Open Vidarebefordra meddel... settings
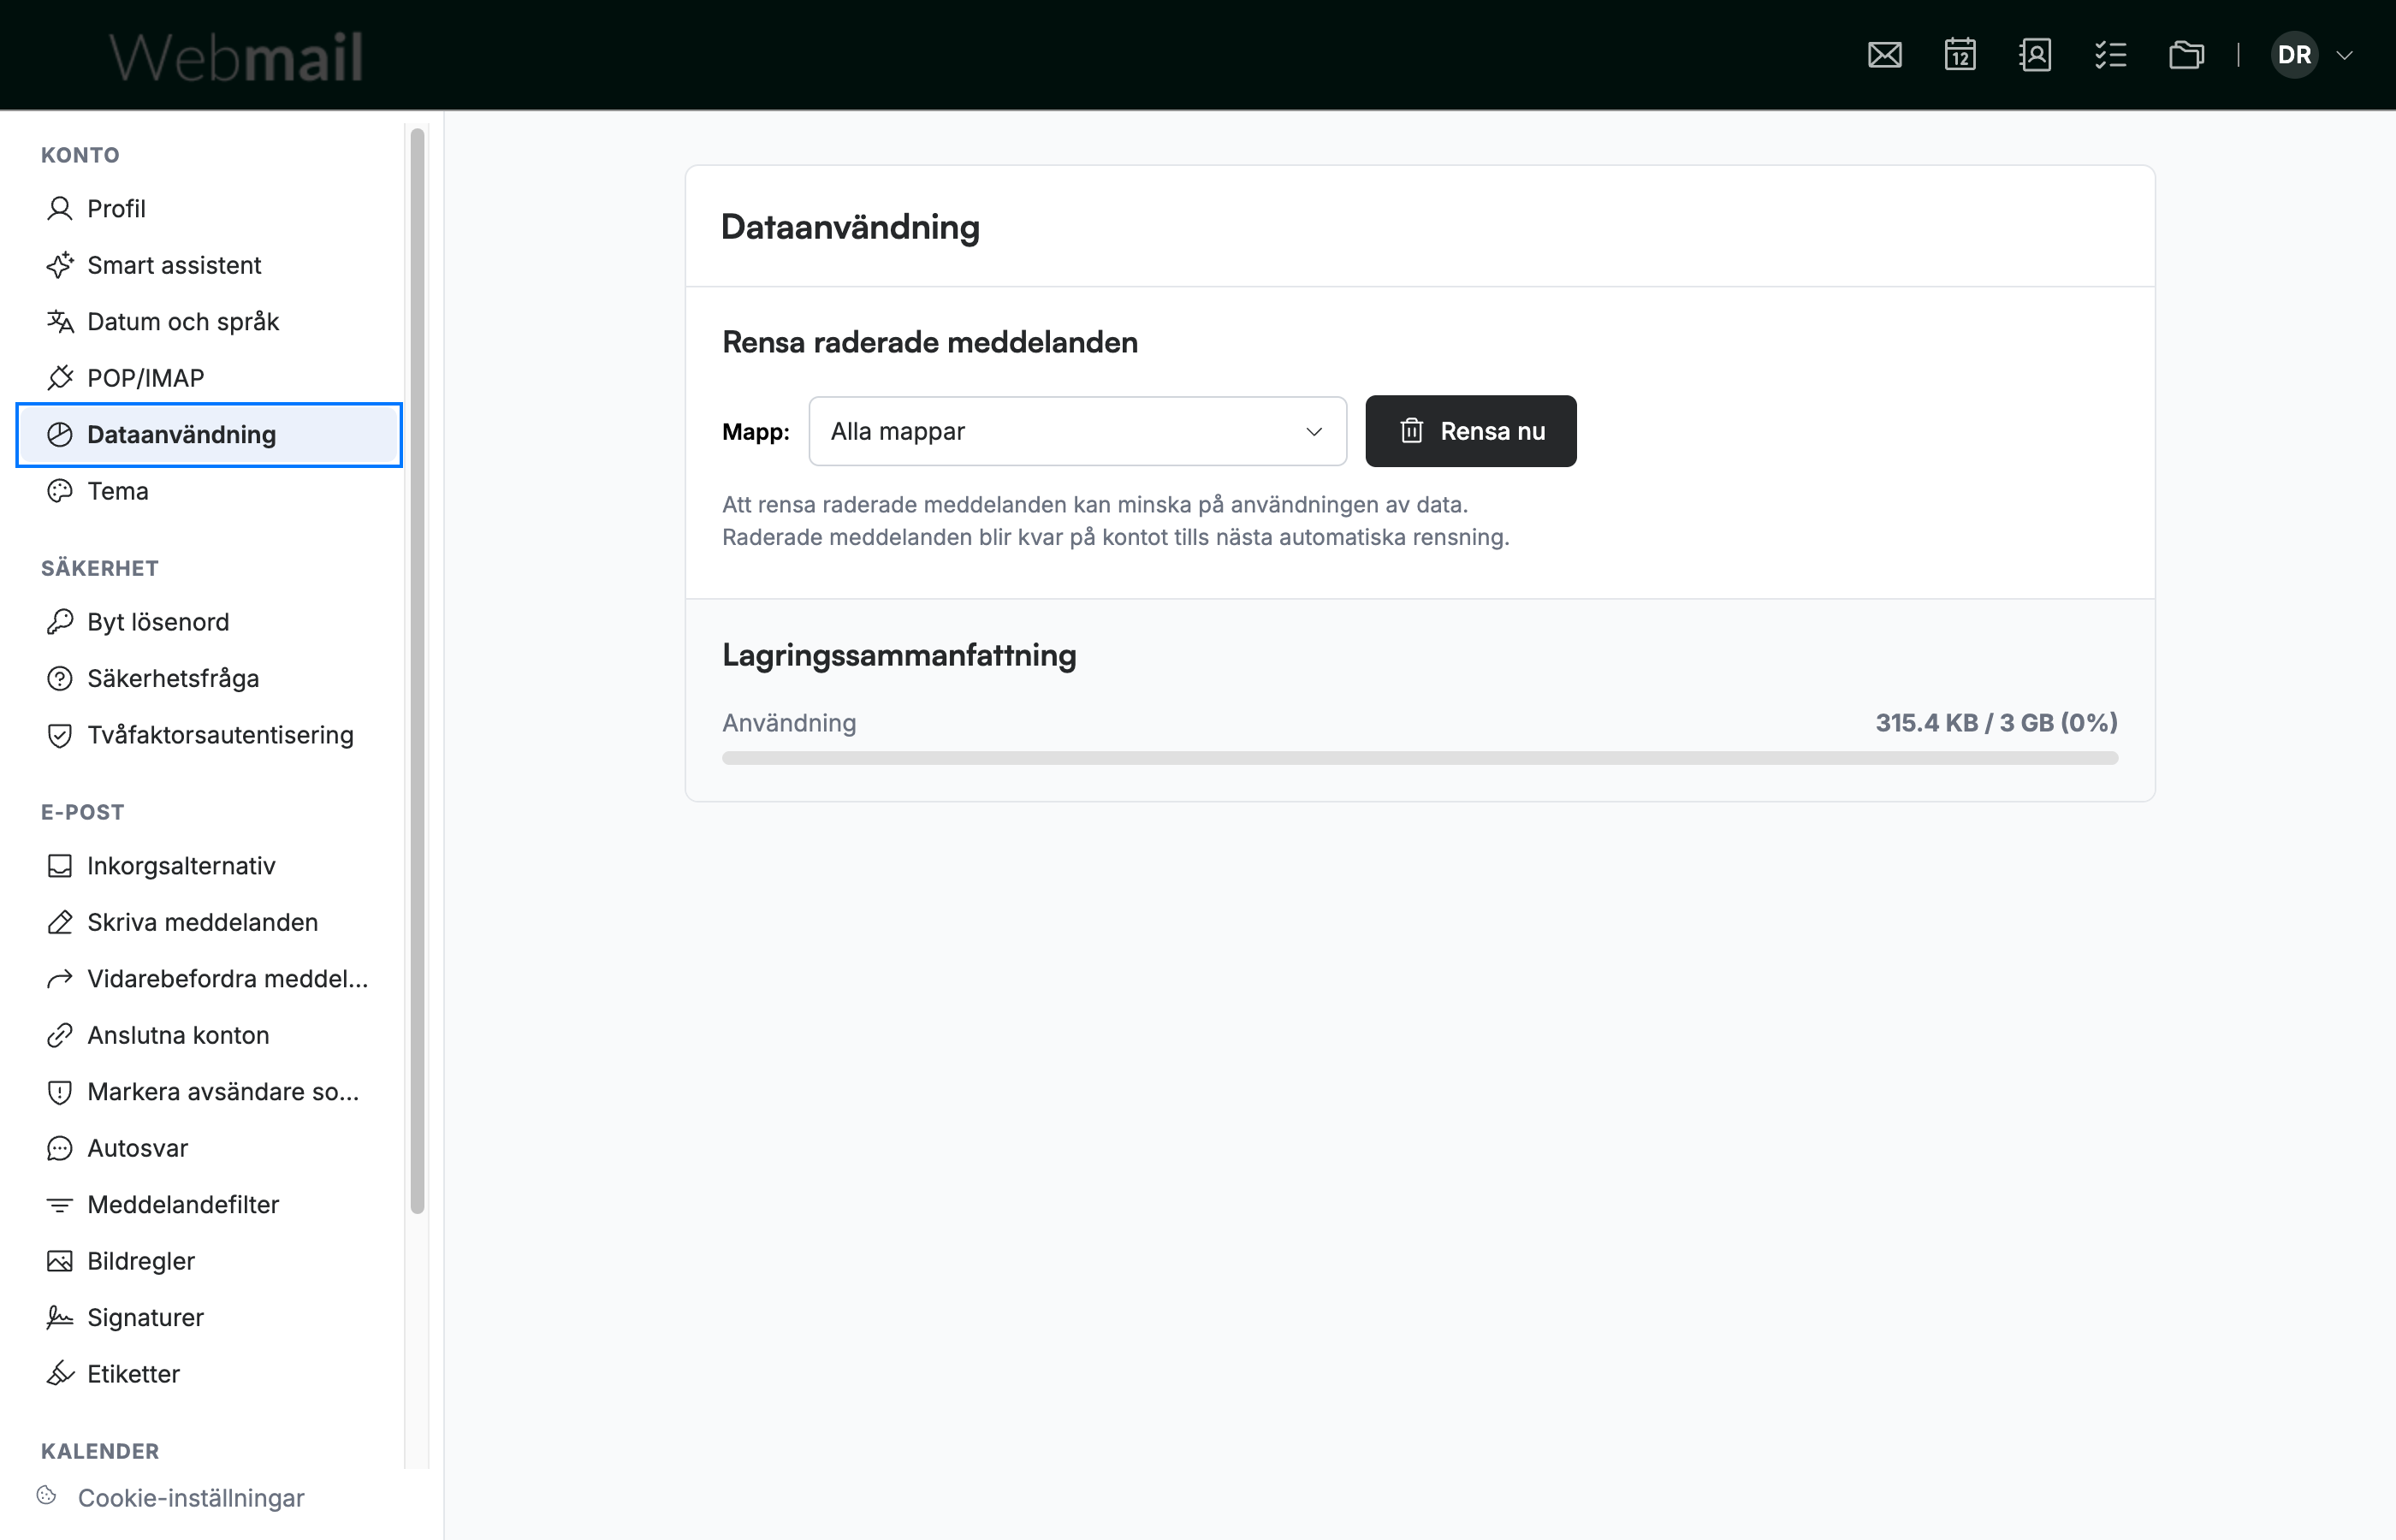The width and height of the screenshot is (2396, 1540). click(209, 979)
